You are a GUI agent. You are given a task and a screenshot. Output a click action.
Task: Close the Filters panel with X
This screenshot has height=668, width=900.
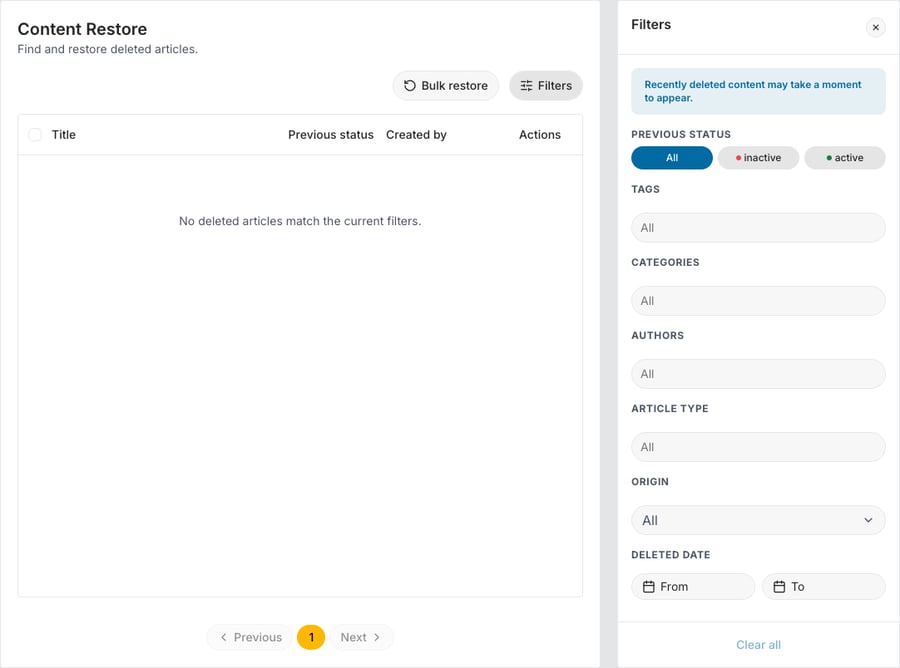point(875,27)
